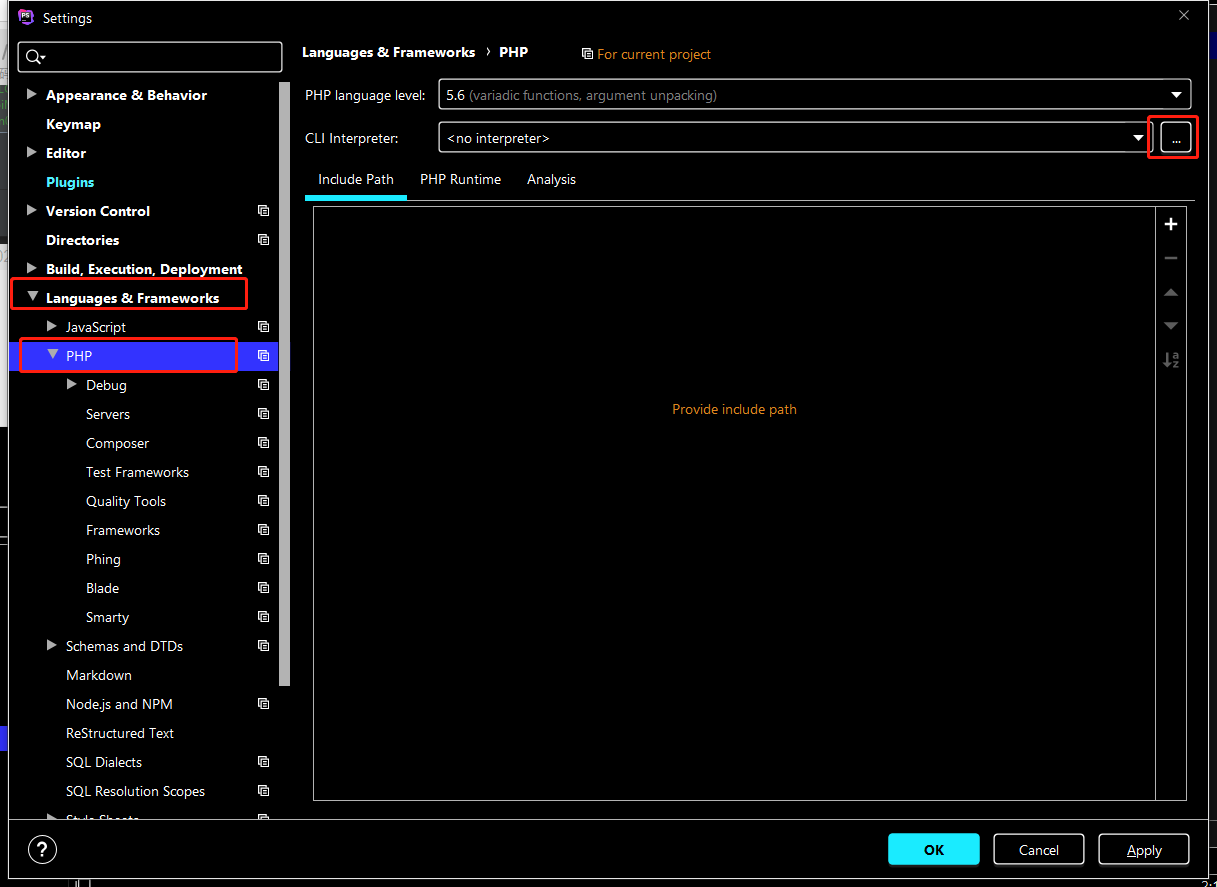The image size is (1217, 887).
Task: Click project-level icon next to Blade
Action: [x=264, y=588]
